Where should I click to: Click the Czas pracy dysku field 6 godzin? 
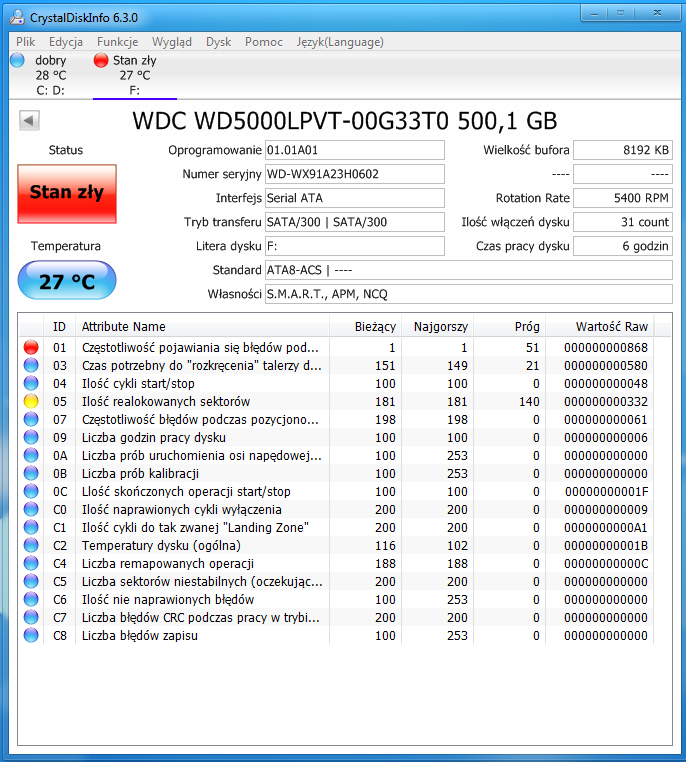623,246
